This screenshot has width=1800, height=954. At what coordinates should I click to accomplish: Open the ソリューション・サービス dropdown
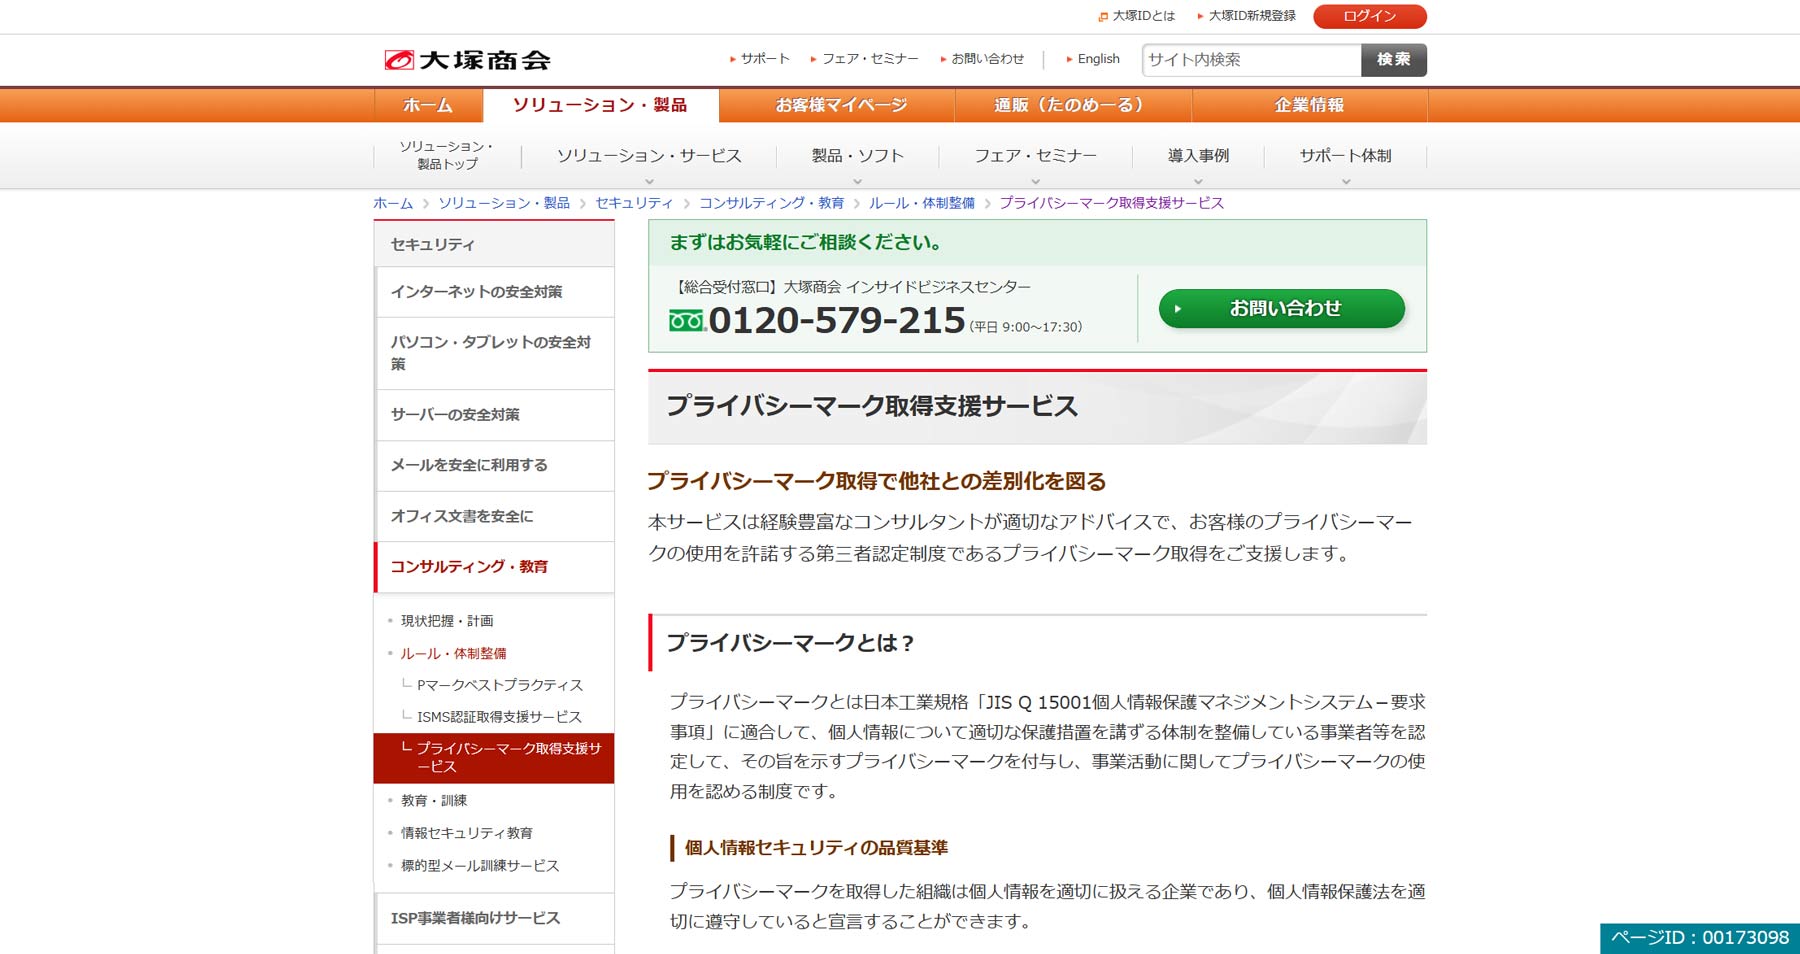[x=649, y=156]
